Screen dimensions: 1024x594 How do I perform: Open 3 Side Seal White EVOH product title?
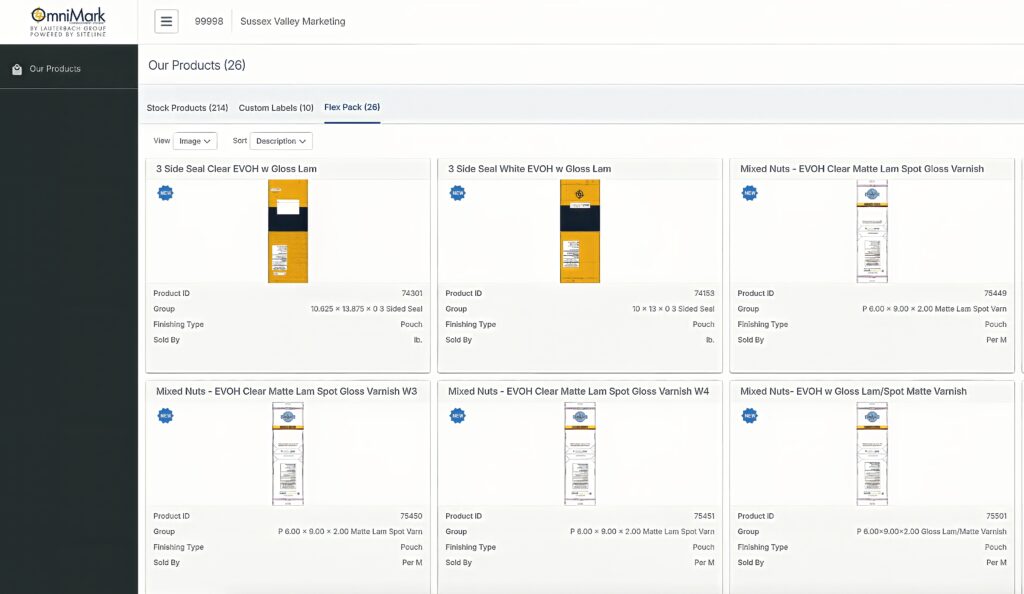click(529, 169)
